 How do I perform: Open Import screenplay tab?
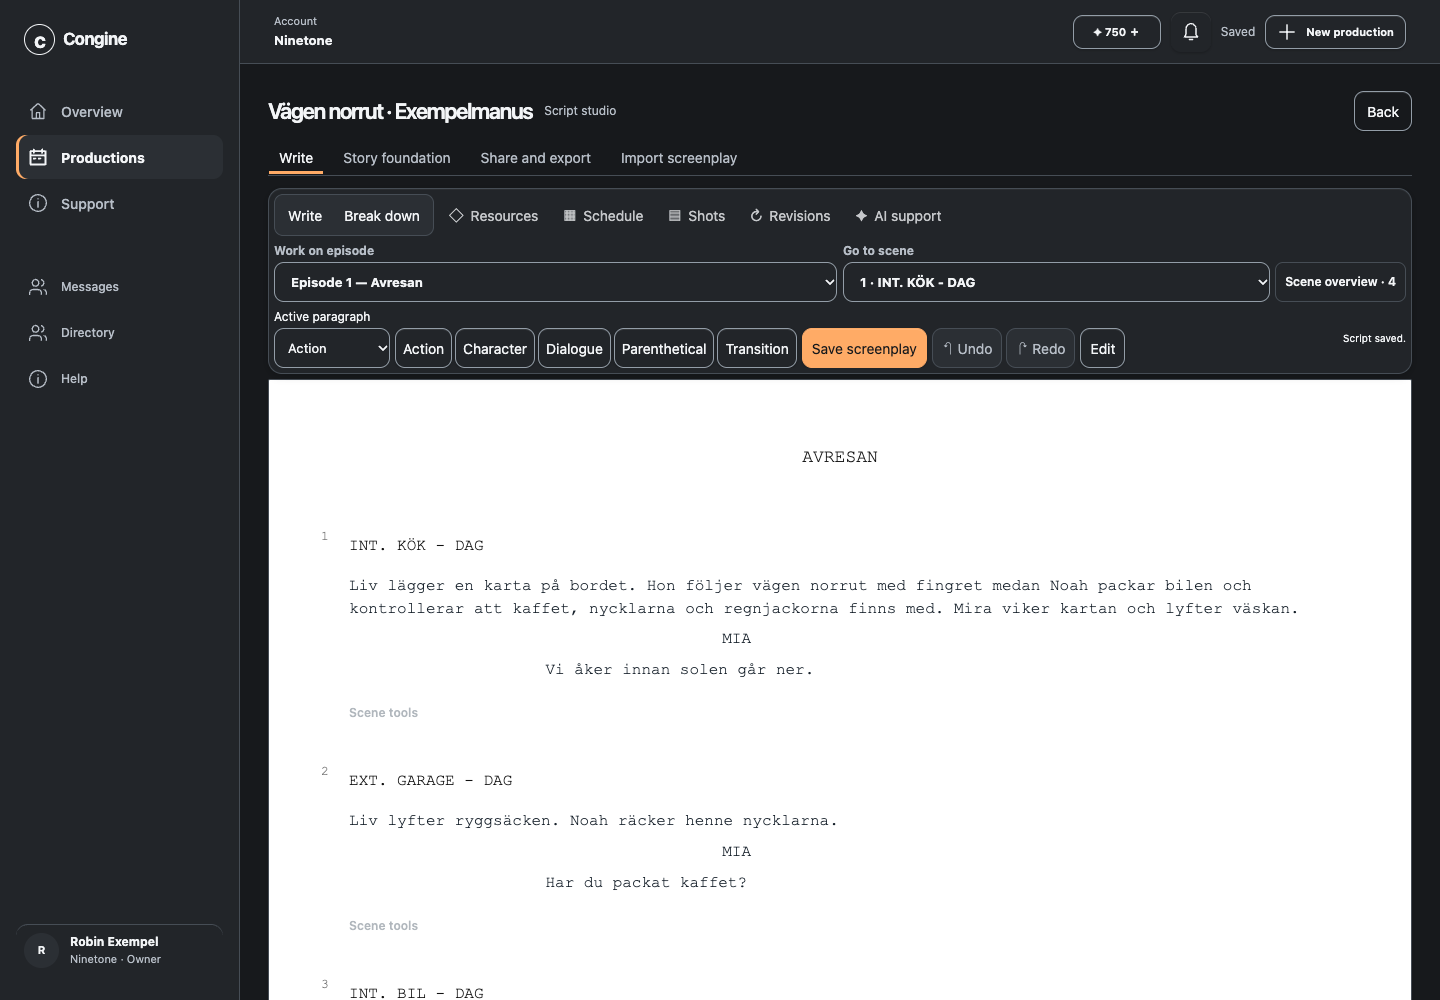pos(679,158)
